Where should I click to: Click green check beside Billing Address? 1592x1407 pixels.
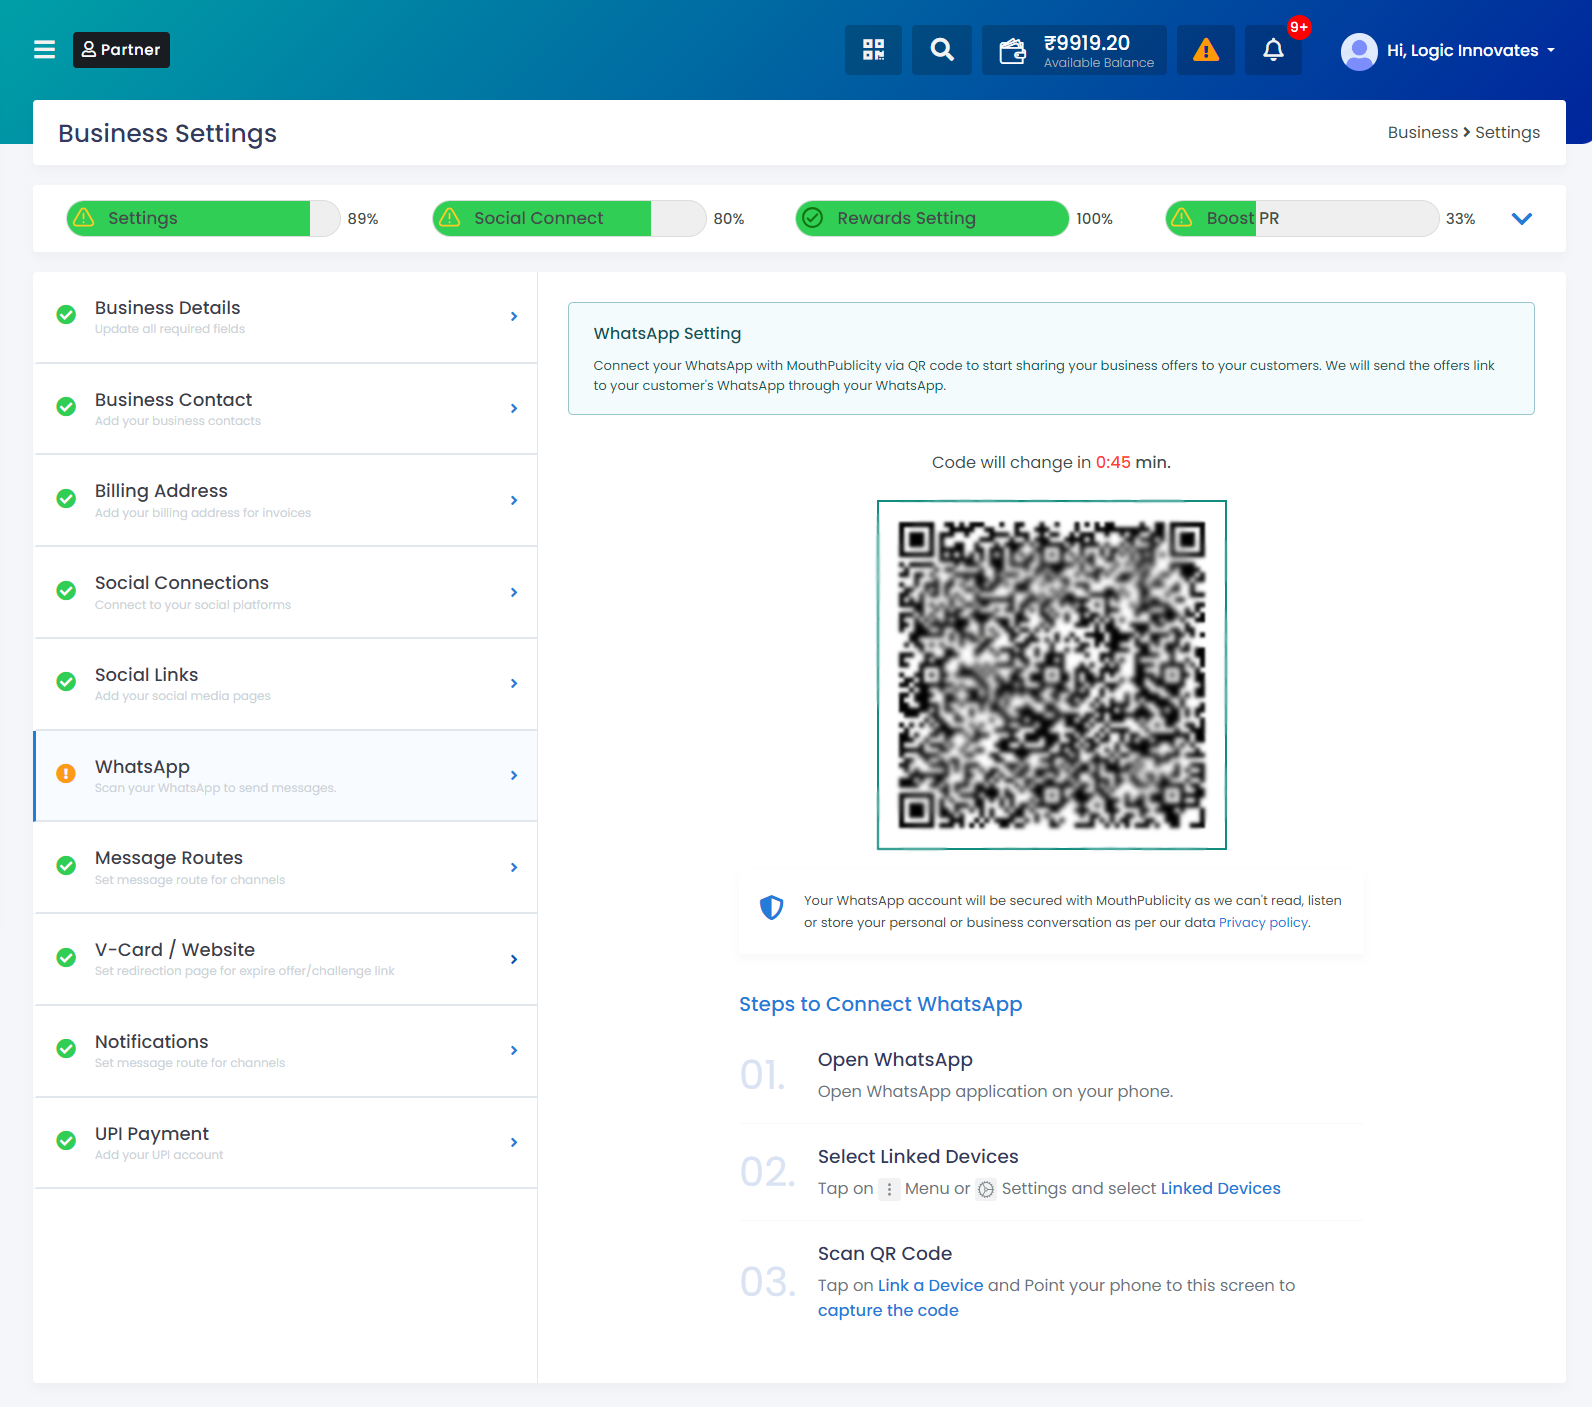66,499
